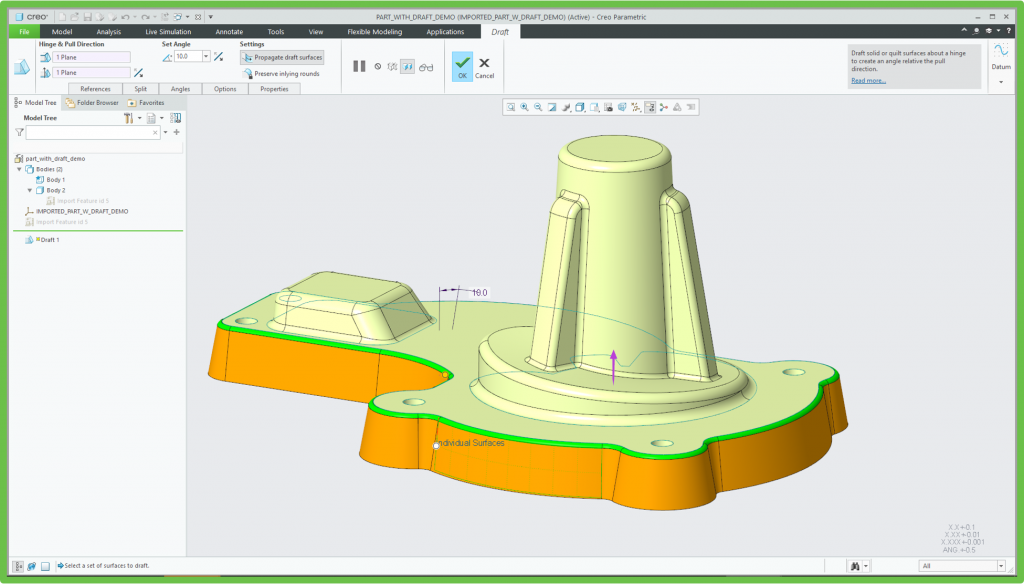Click the Datum curve icon
Screen dimensions: 1024x584
(1000, 51)
